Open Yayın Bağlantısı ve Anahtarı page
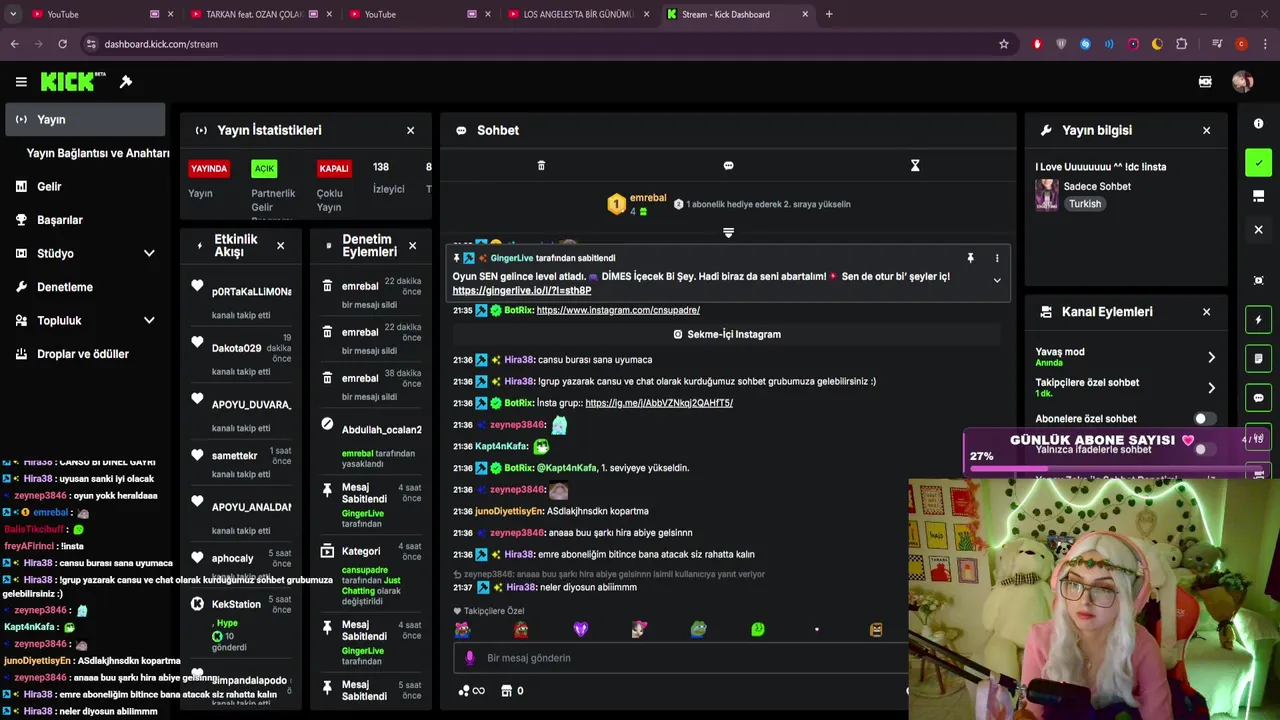 (x=98, y=153)
